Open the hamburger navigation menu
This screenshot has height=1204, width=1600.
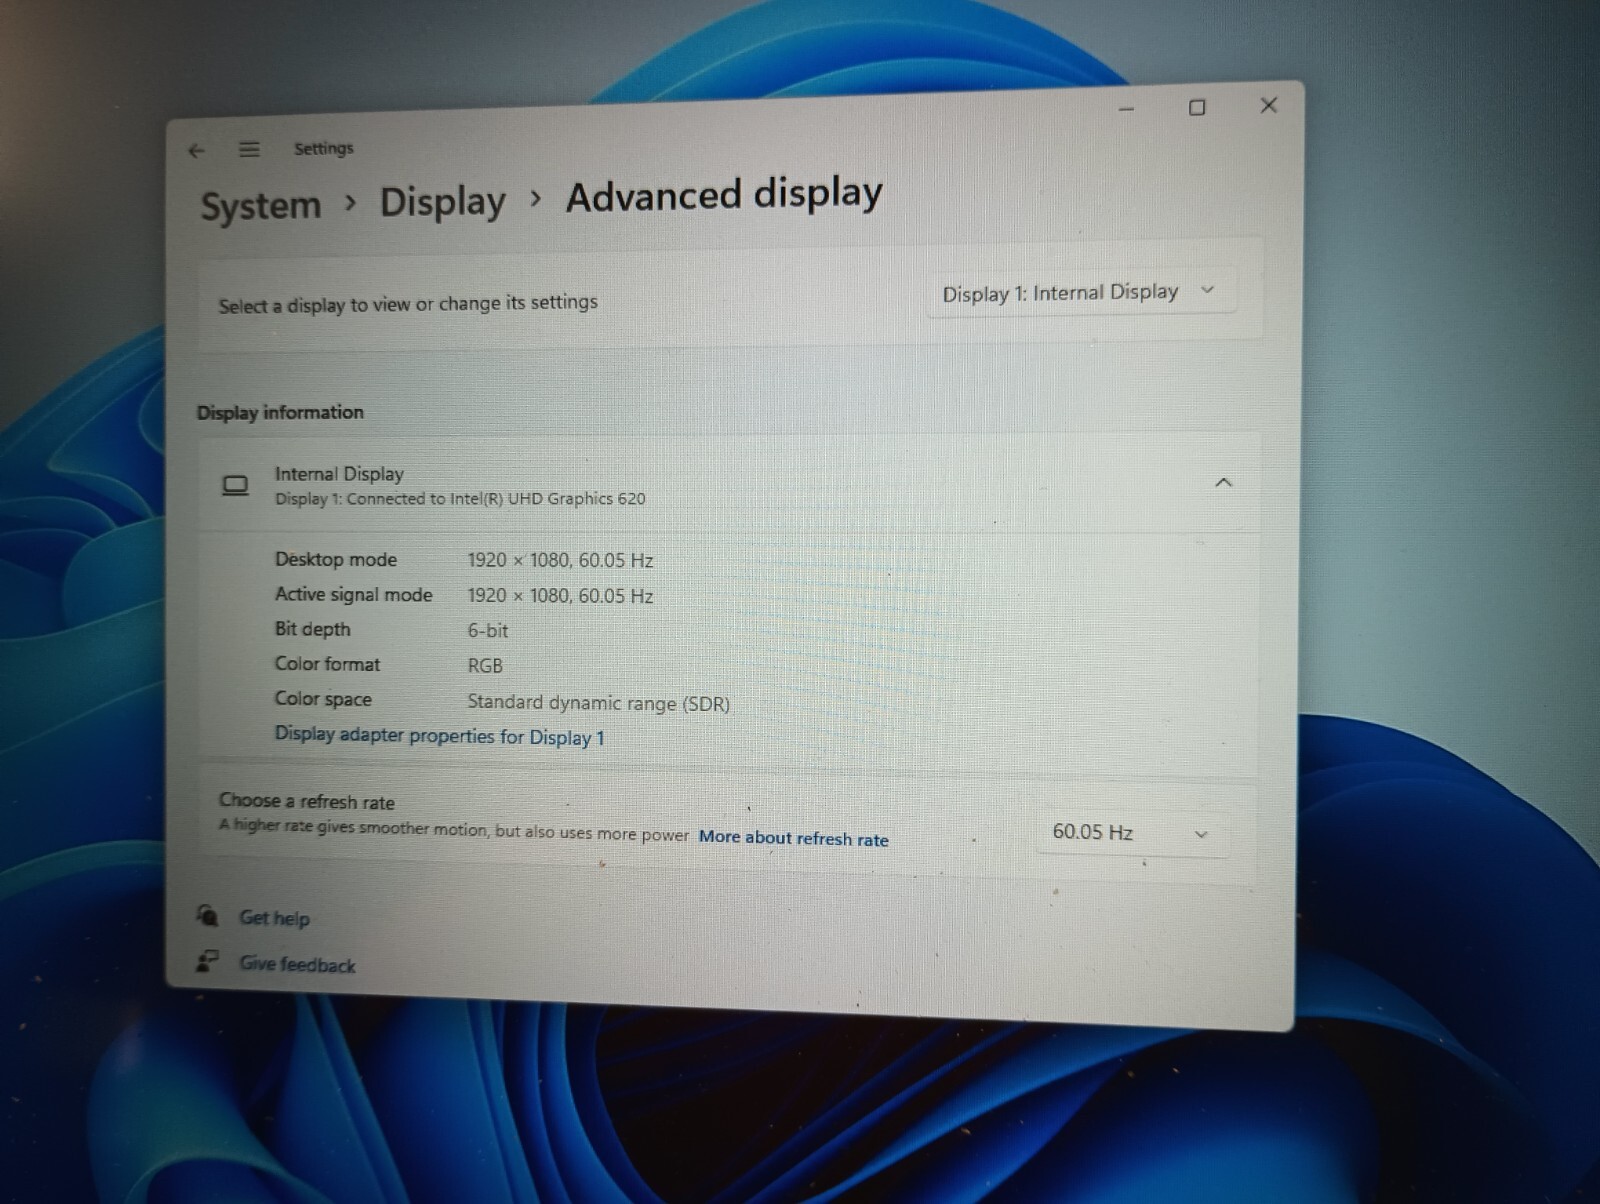(249, 149)
